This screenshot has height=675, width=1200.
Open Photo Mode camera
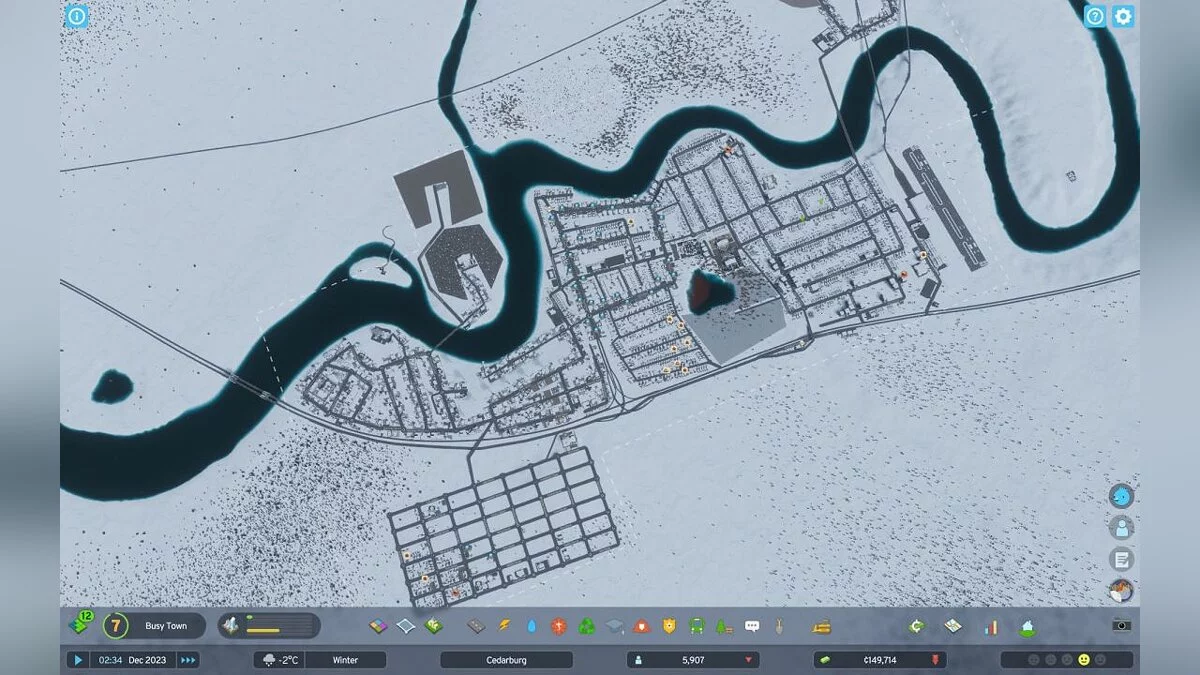[x=1122, y=625]
